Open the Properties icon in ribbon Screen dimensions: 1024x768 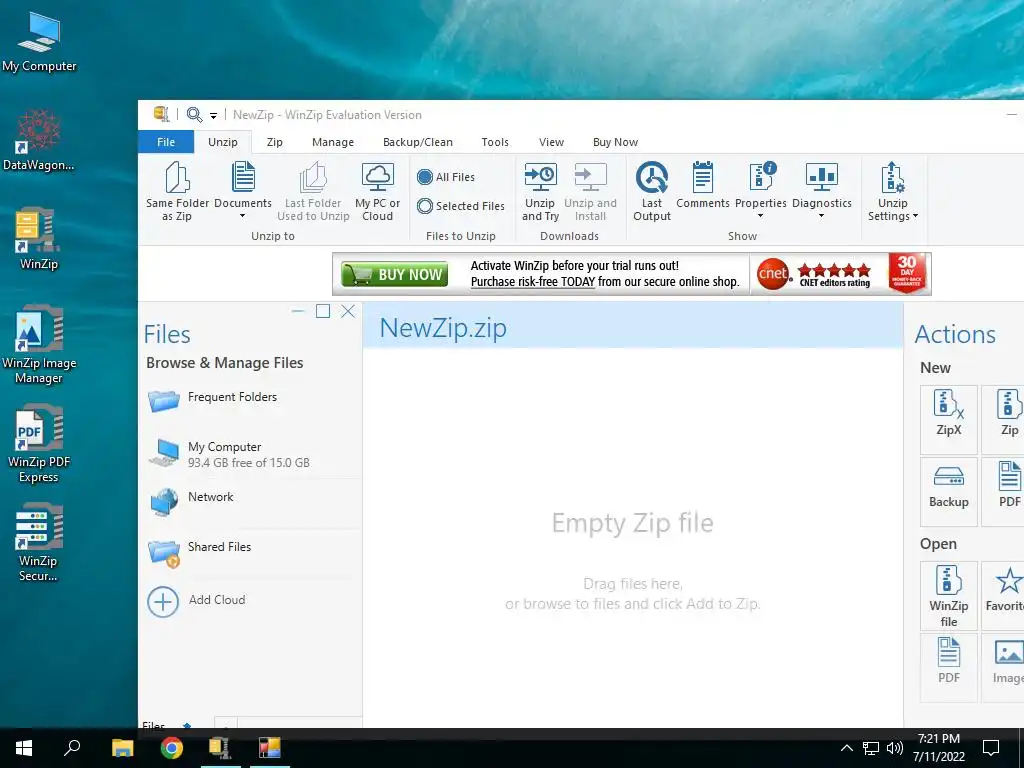coord(761,177)
